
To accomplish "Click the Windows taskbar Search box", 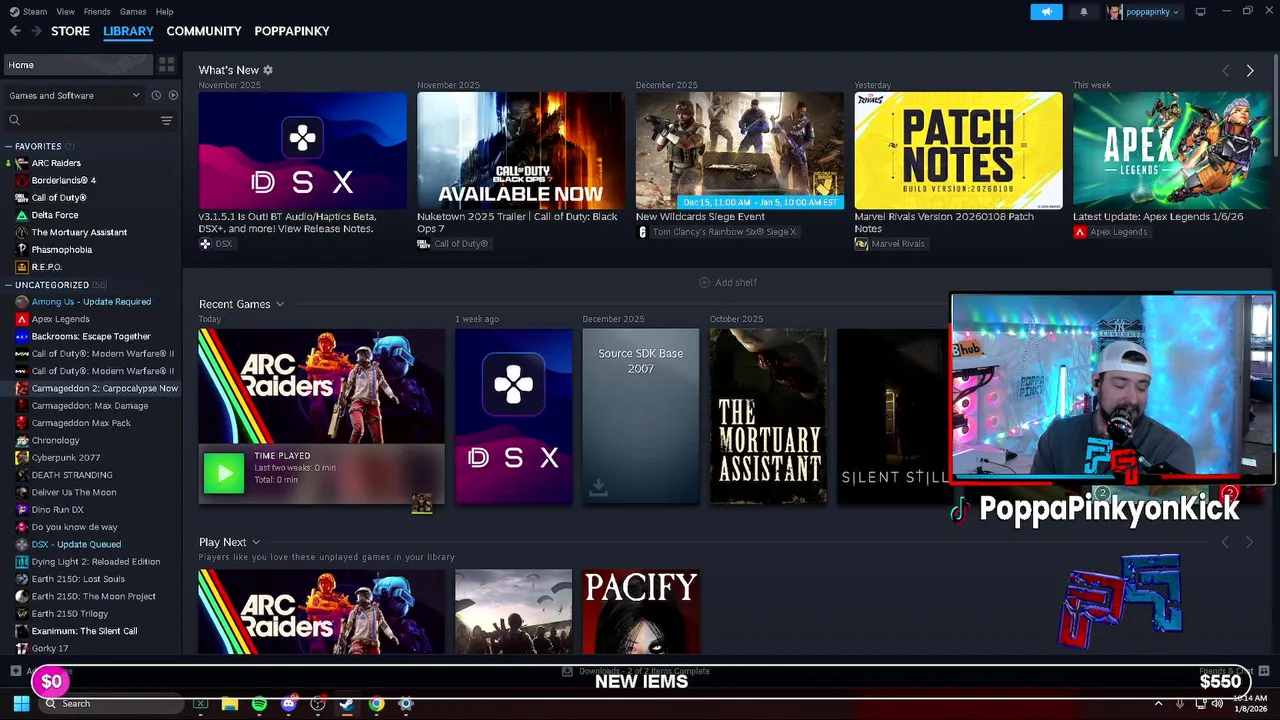I will click(110, 704).
